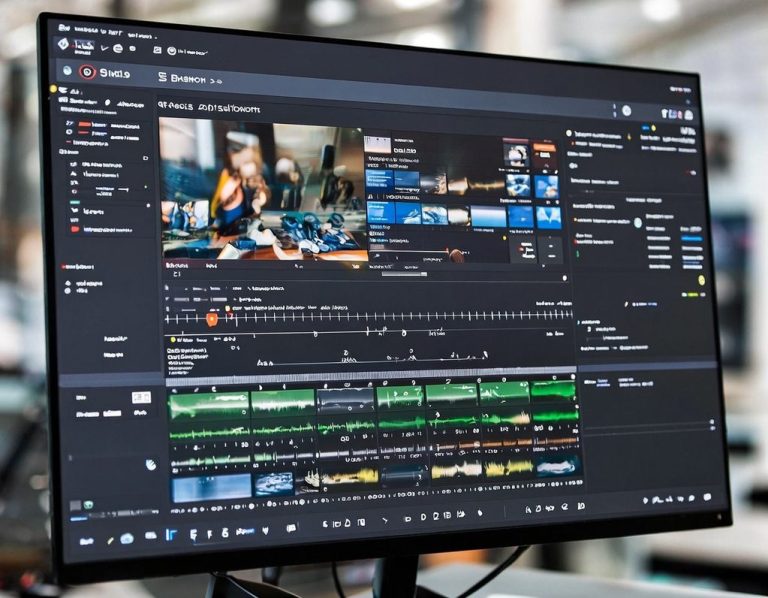Select the first green audio waveform clip
768x598 pixels.
point(208,405)
